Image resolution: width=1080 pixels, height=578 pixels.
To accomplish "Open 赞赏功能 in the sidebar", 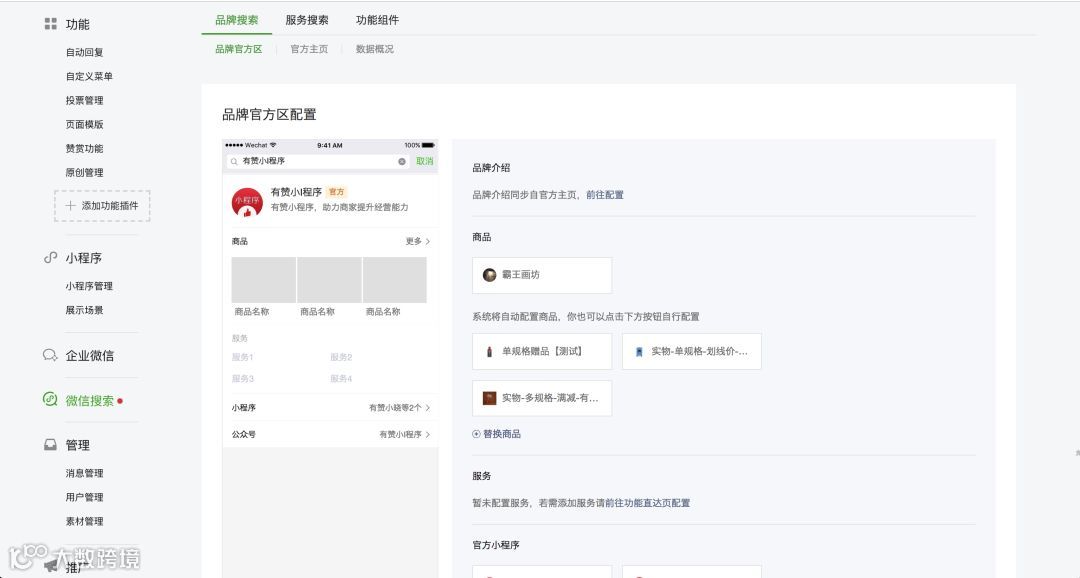I will click(x=85, y=149).
